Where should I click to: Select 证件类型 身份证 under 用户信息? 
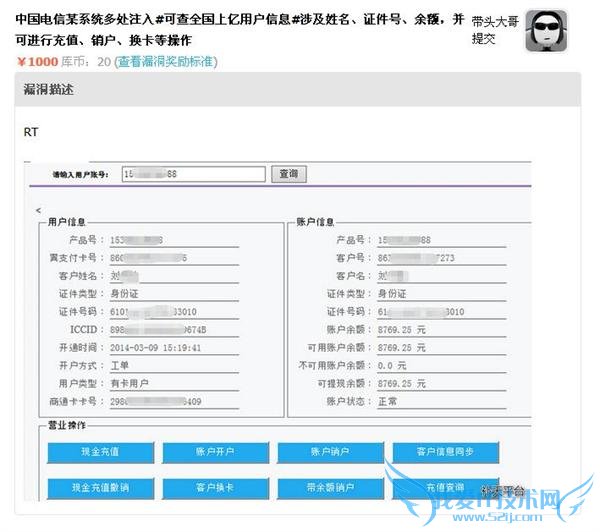(124, 294)
